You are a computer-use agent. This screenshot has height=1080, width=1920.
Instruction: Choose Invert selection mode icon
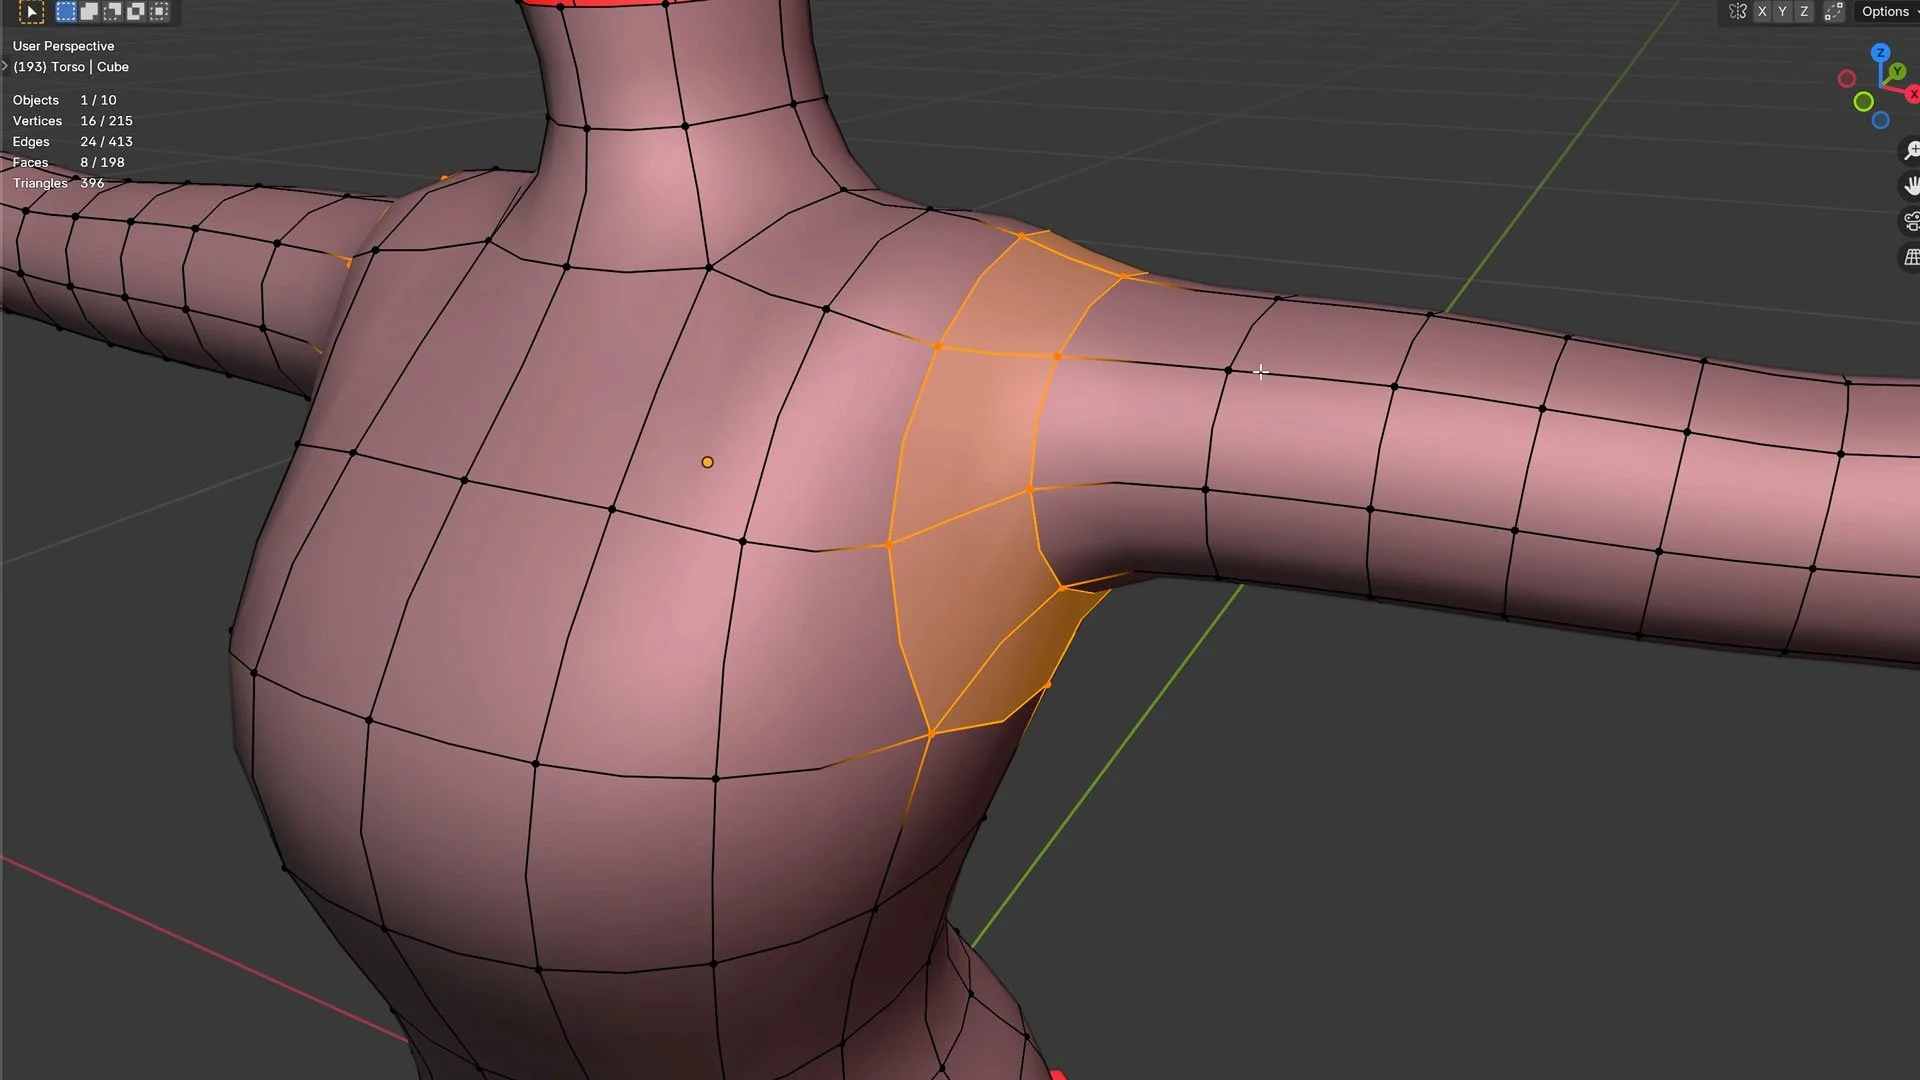pyautogui.click(x=135, y=12)
